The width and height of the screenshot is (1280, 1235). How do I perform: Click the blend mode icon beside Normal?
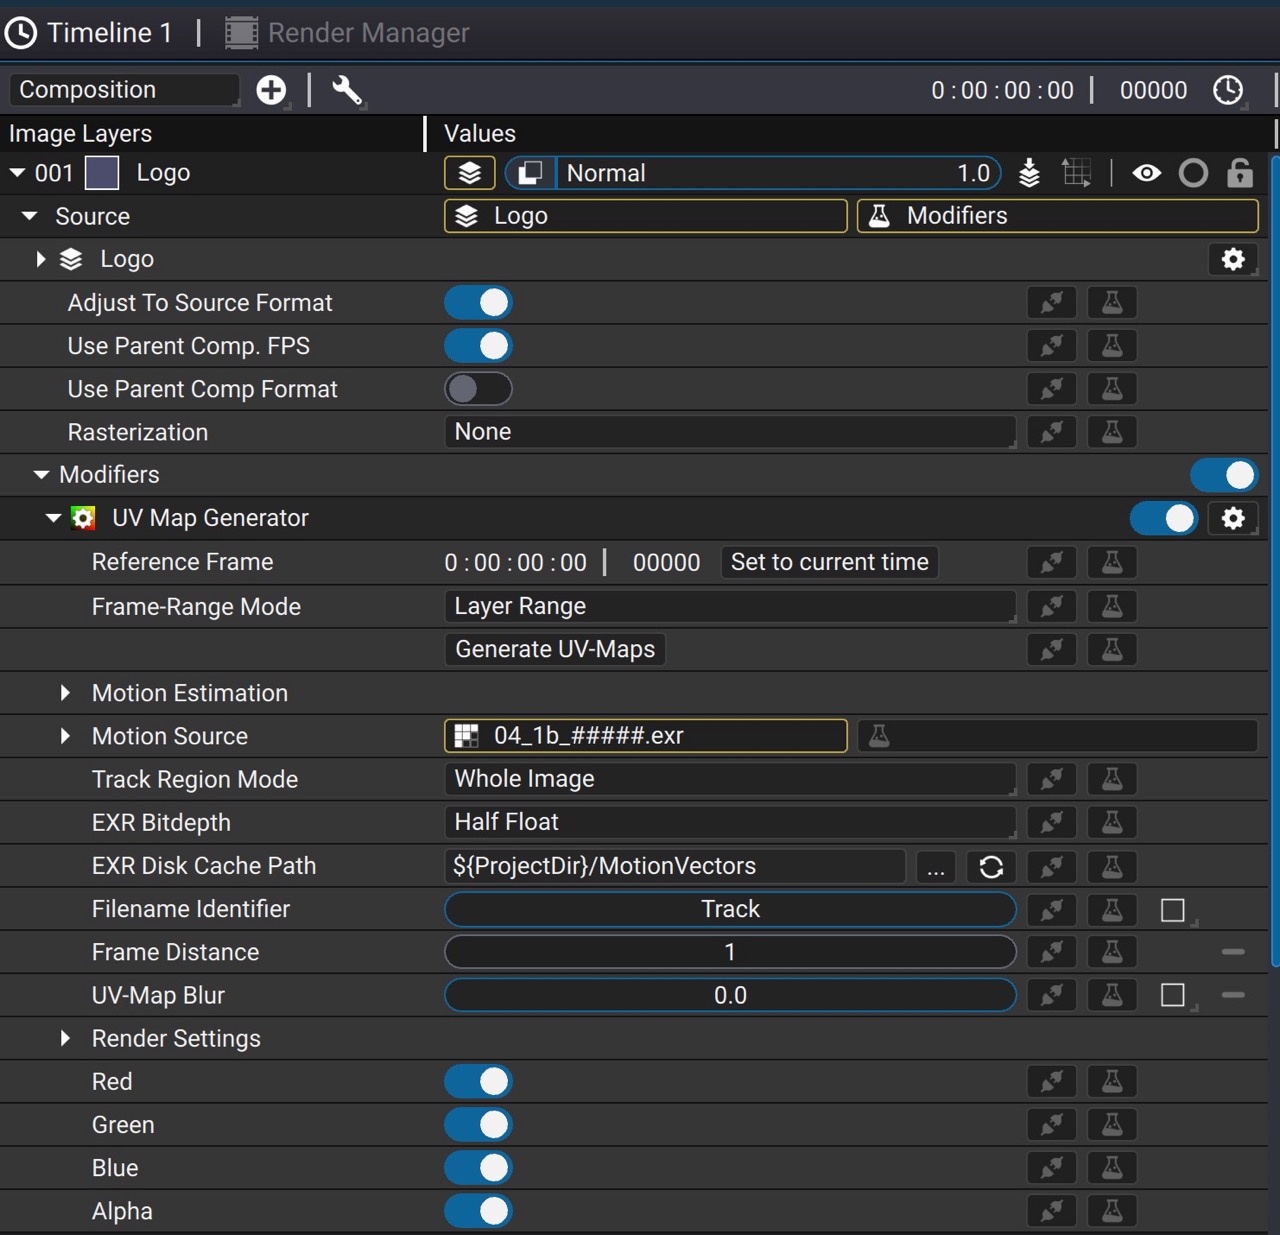point(530,173)
